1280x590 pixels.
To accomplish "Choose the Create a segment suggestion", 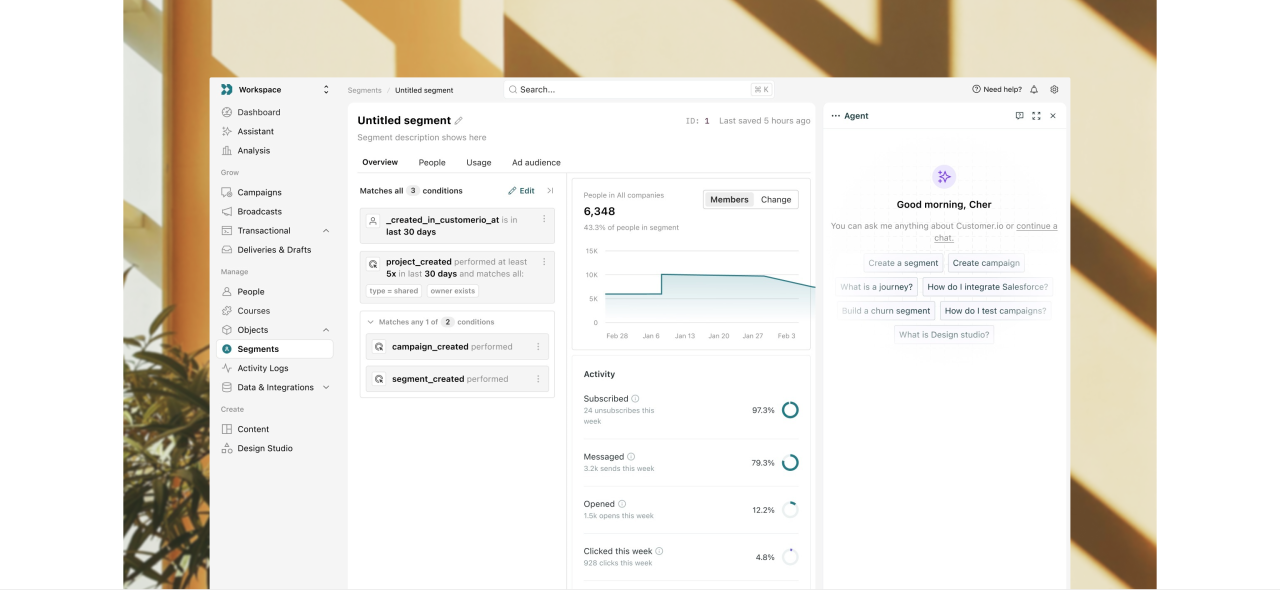I will (903, 263).
